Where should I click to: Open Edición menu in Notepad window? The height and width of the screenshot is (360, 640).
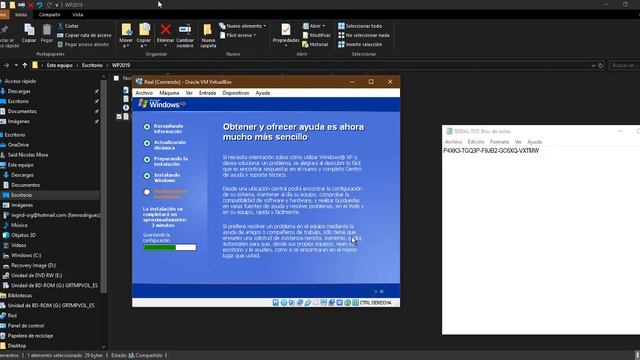476,142
